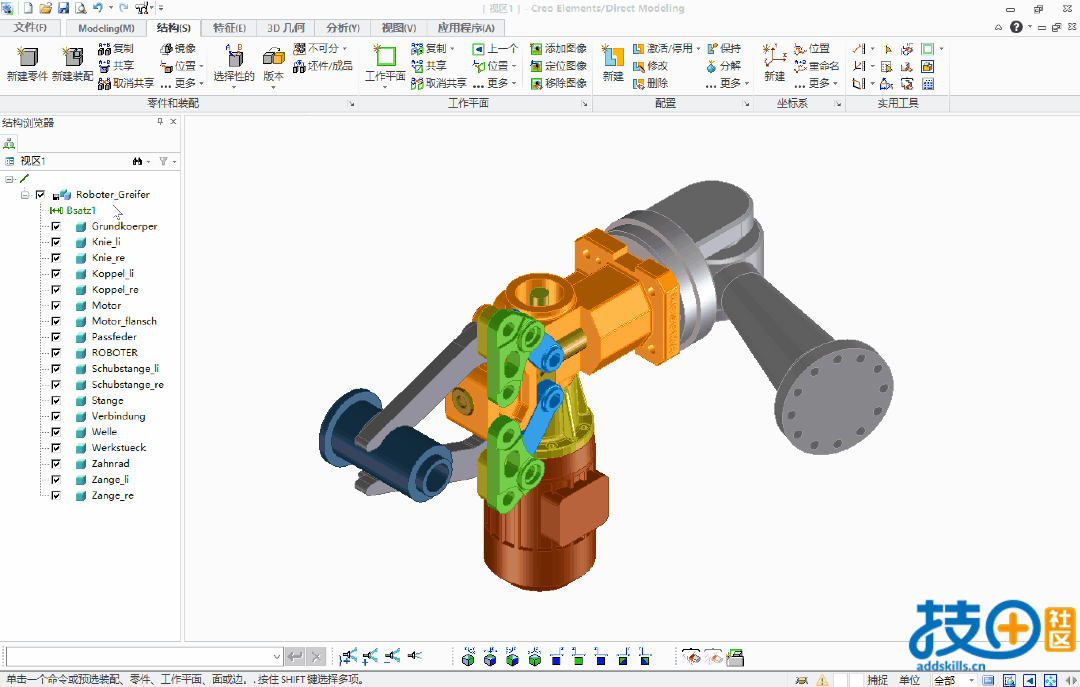
Task: Click 捕捉 in the status bar
Action: (x=878, y=680)
